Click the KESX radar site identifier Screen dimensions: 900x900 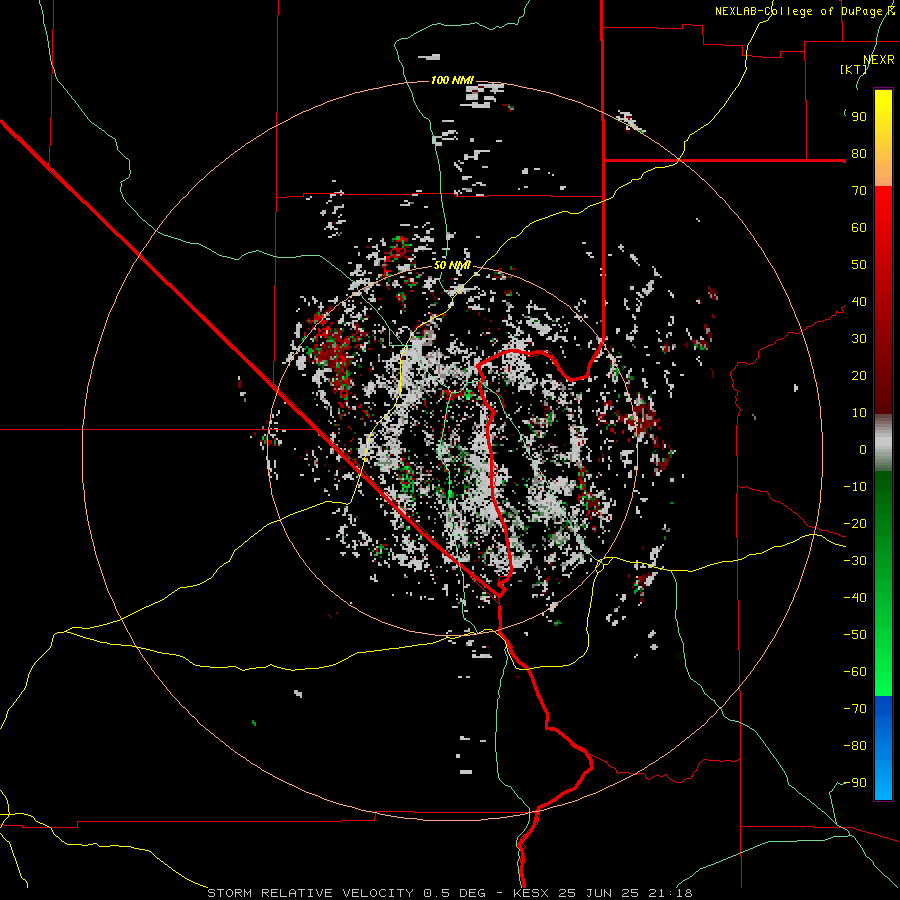point(530,893)
